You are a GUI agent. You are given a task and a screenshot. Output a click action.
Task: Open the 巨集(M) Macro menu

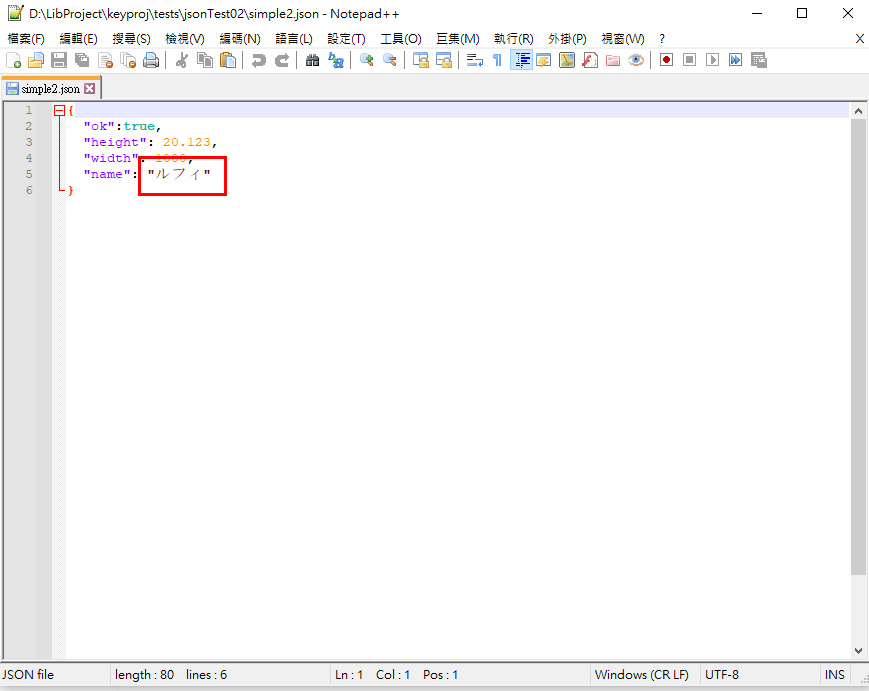(458, 39)
